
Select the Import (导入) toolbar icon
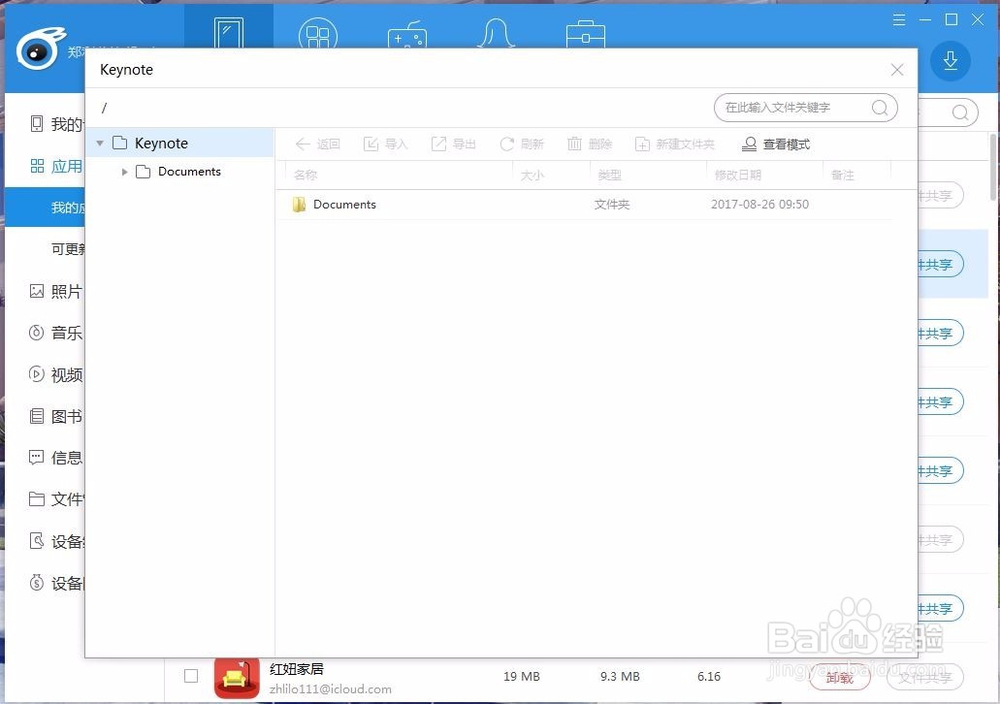tap(385, 143)
